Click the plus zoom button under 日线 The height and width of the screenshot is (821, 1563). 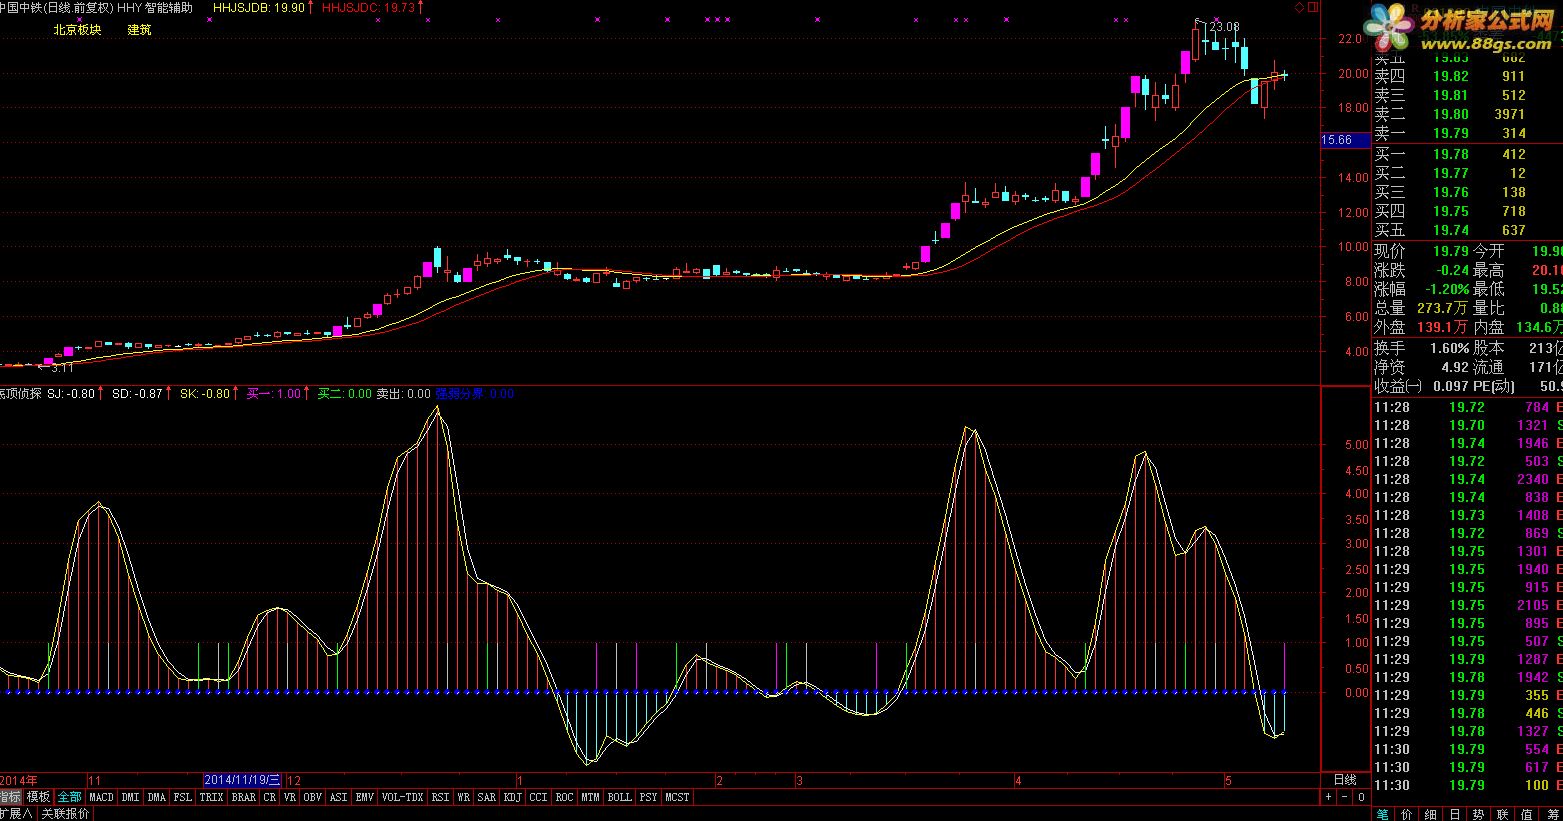(1328, 797)
